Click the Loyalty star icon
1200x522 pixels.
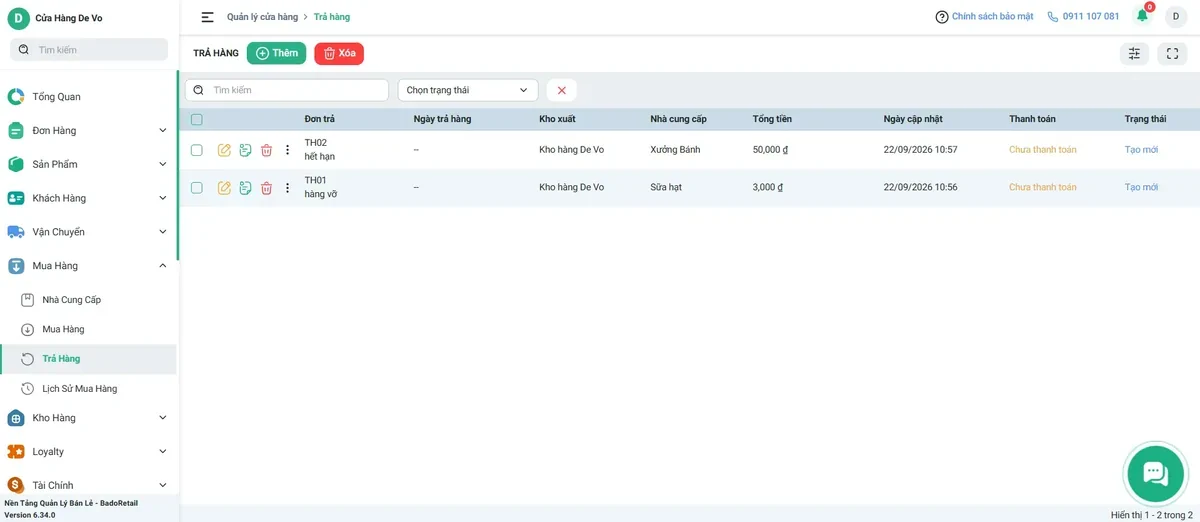(x=16, y=452)
